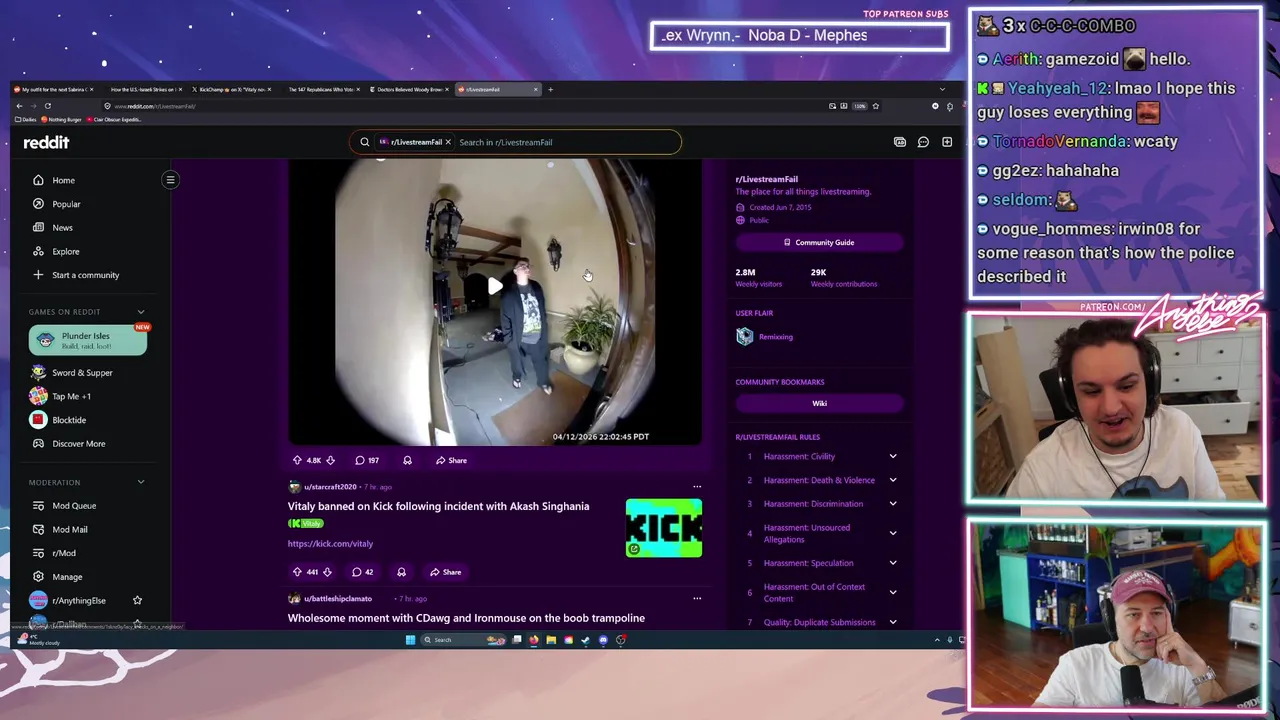Open https://kick.com/vitaly link
The width and height of the screenshot is (1280, 720).
coord(330,544)
